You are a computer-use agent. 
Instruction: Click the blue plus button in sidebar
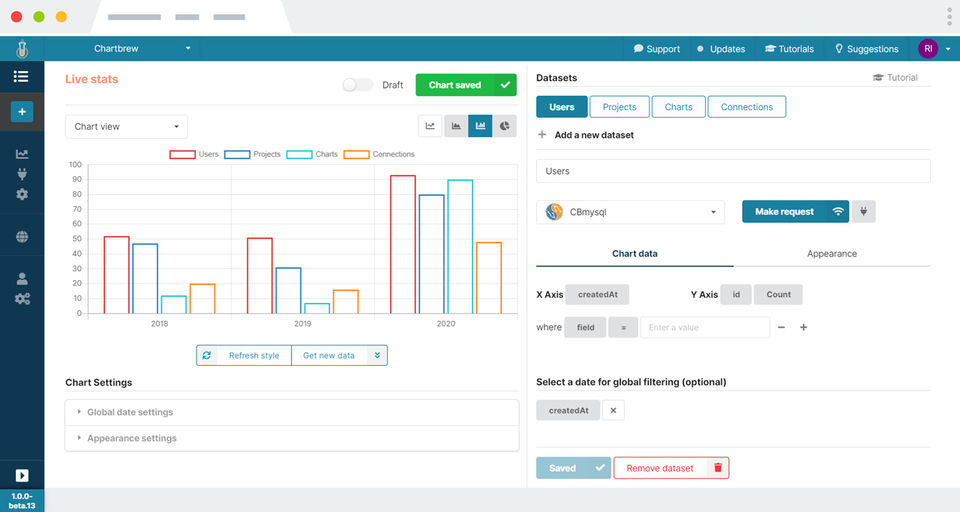click(22, 111)
